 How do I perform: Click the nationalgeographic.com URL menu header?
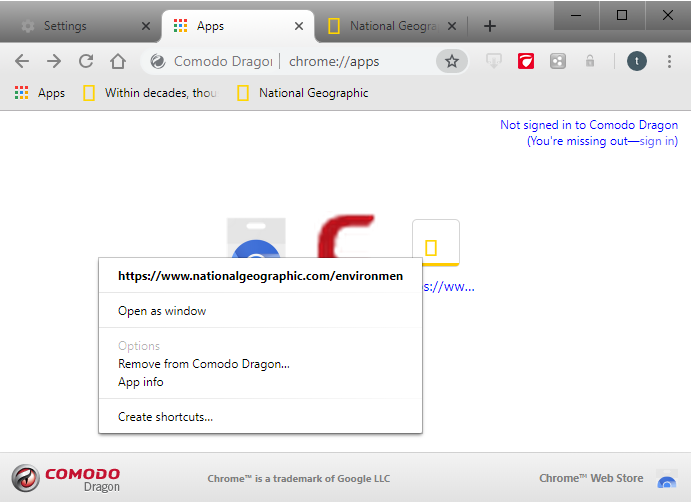coord(260,276)
